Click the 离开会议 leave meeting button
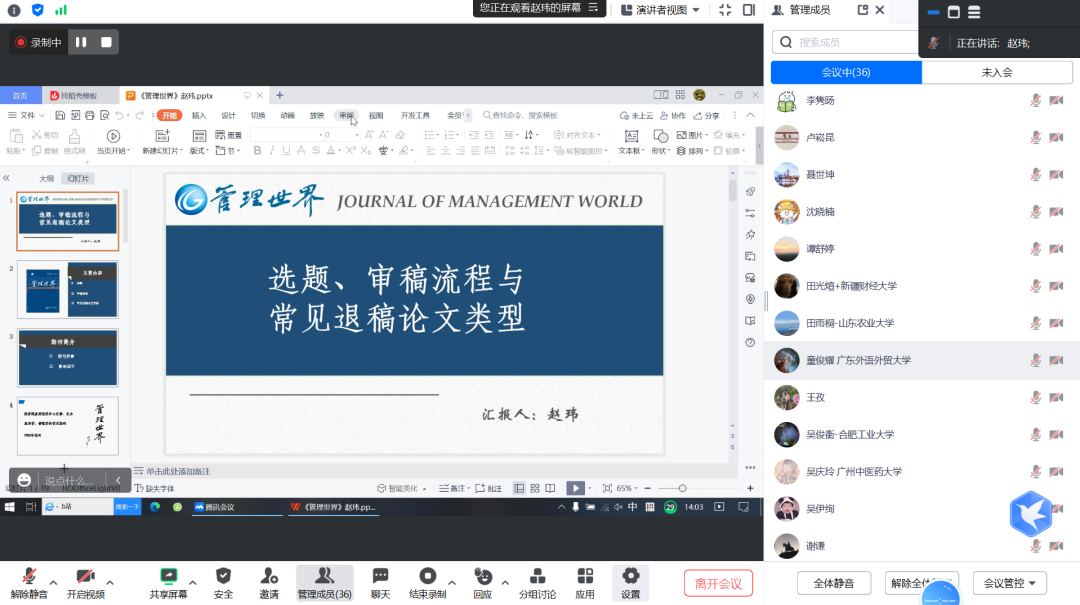Viewport: 1080px width, 605px height. [x=718, y=584]
